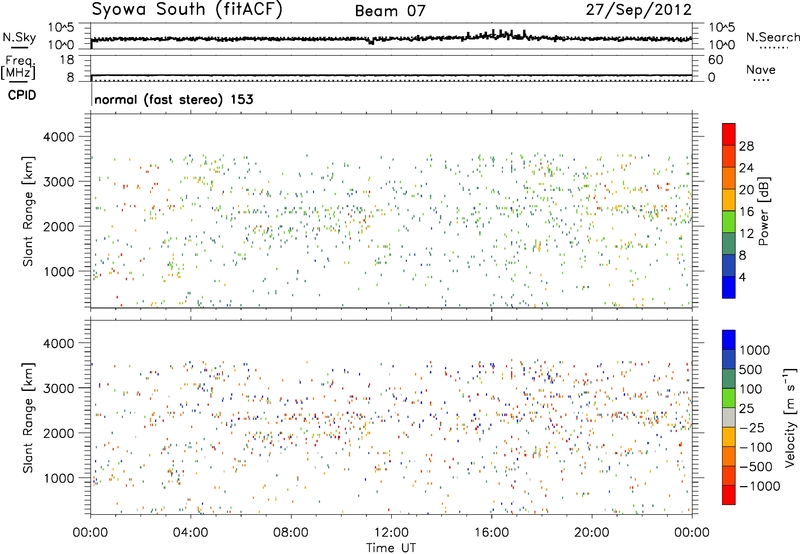Screen dimensions: 800x554
Task: Click '1000' on the velocity panel range axis
Action: [x=58, y=478]
